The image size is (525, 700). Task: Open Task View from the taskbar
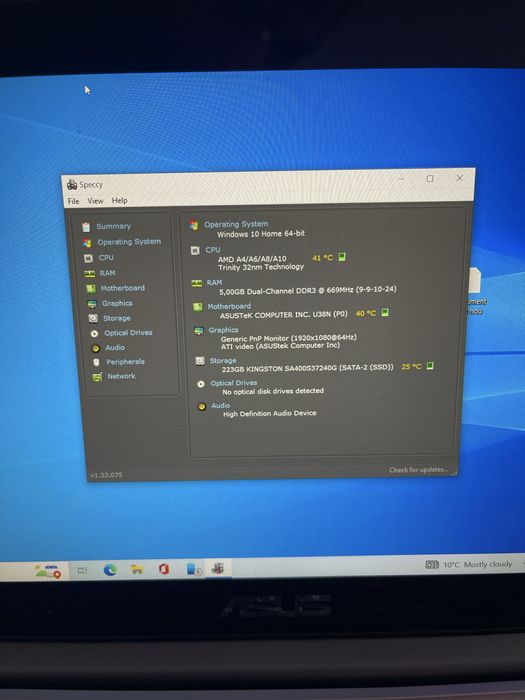83,570
